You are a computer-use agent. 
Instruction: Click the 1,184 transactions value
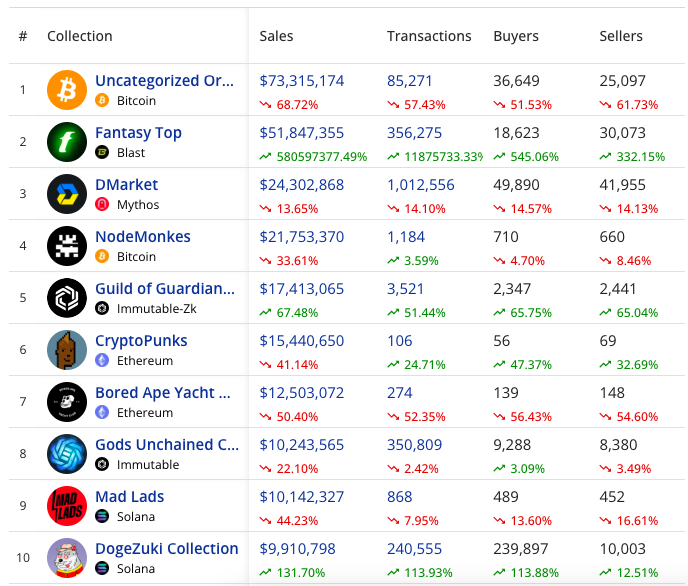[406, 237]
